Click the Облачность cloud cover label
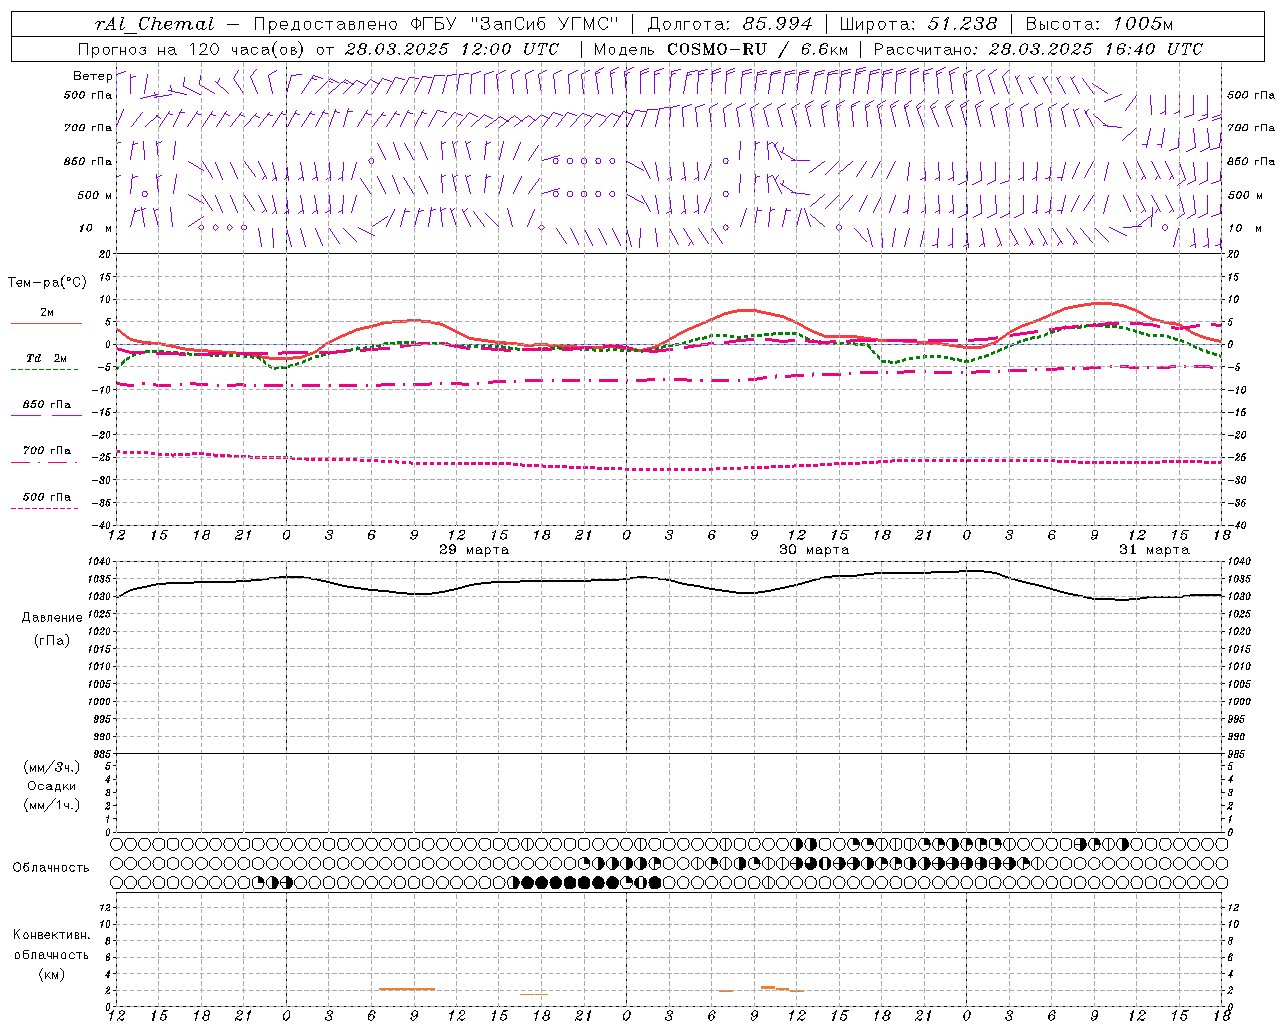This screenshot has height=1024, width=1280. [51, 868]
